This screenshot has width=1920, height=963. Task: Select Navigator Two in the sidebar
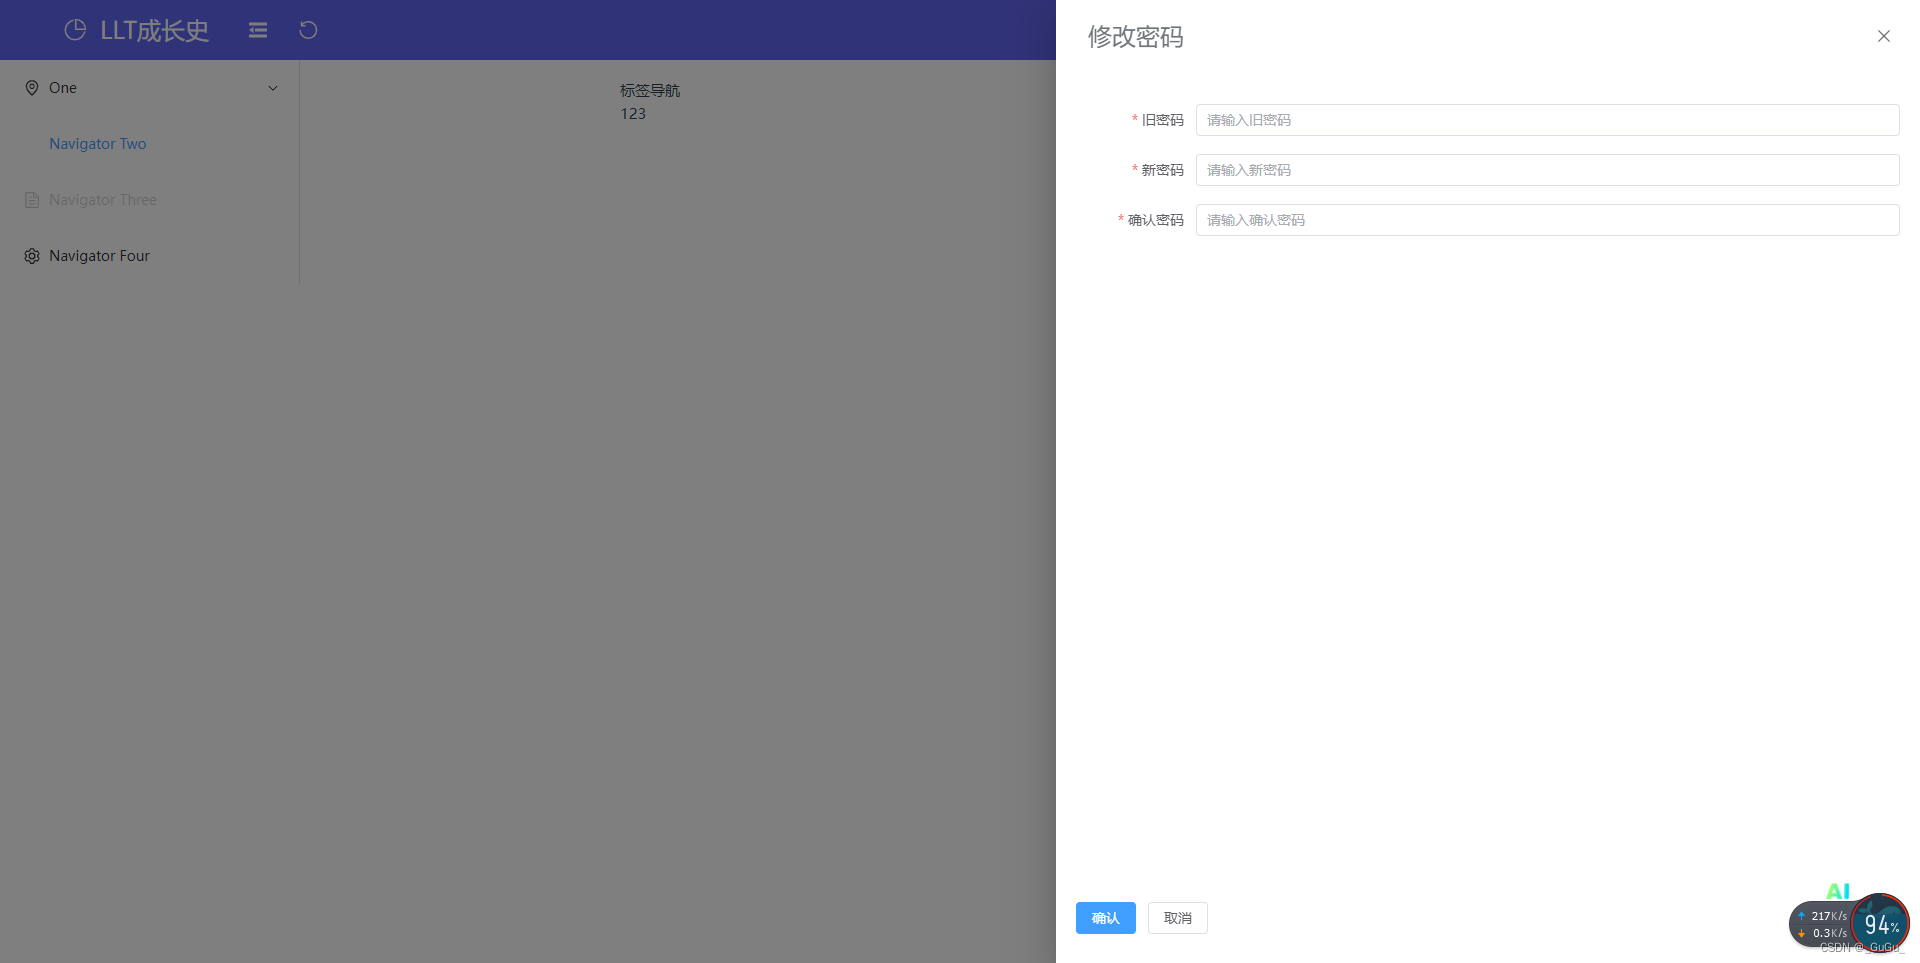point(97,143)
